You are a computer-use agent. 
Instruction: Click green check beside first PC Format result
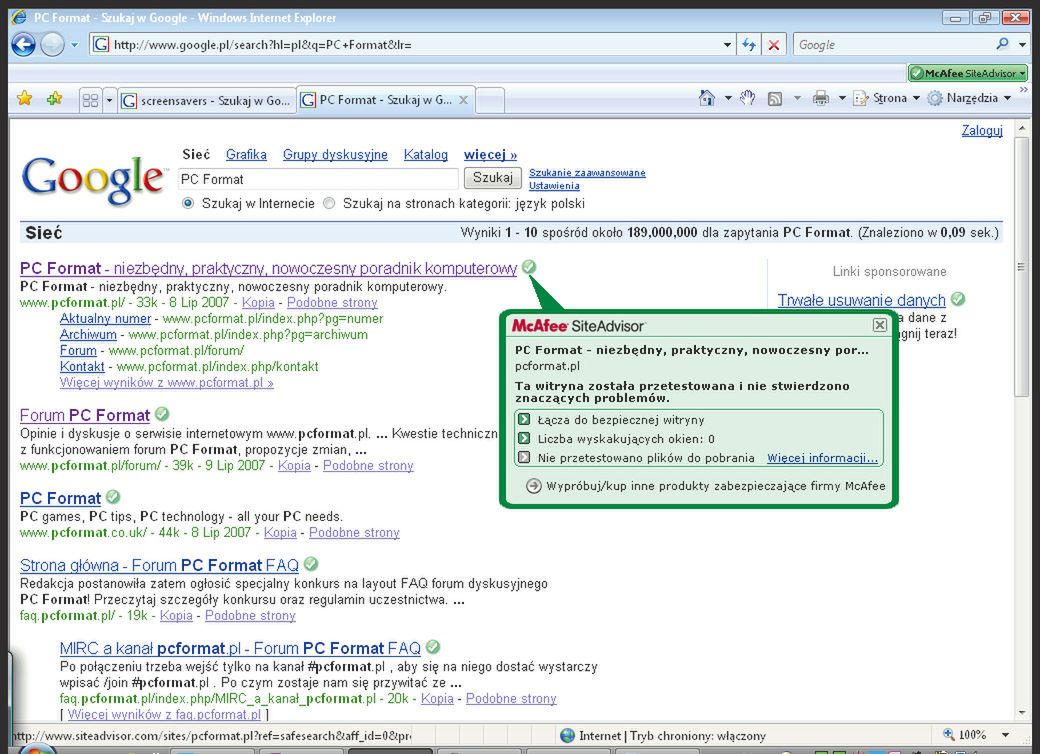pos(529,267)
